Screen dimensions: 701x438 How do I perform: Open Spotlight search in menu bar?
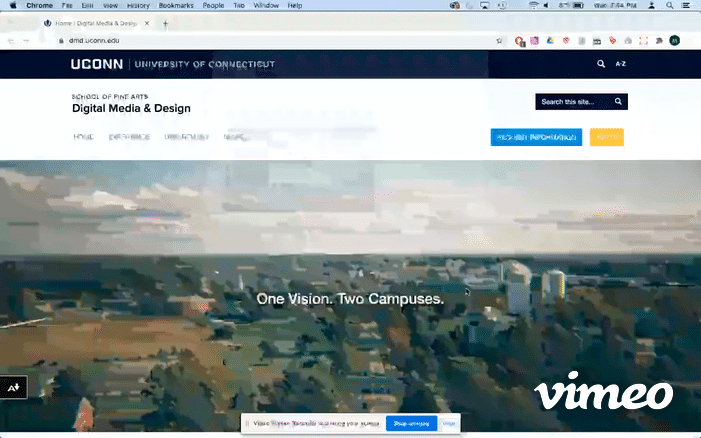[669, 5]
